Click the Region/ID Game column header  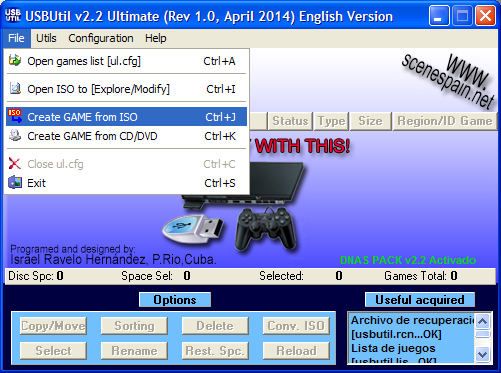coord(445,121)
